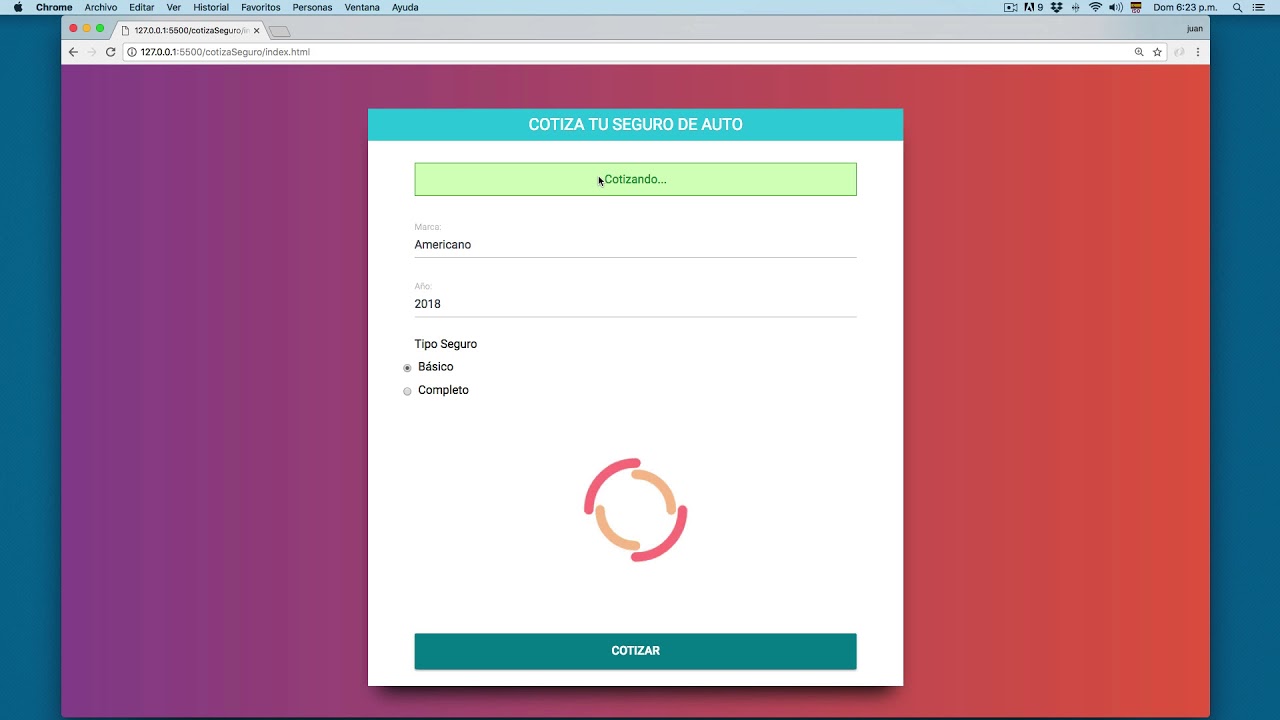
Task: Open Spotlight search in the menu bar
Action: pos(1237,7)
